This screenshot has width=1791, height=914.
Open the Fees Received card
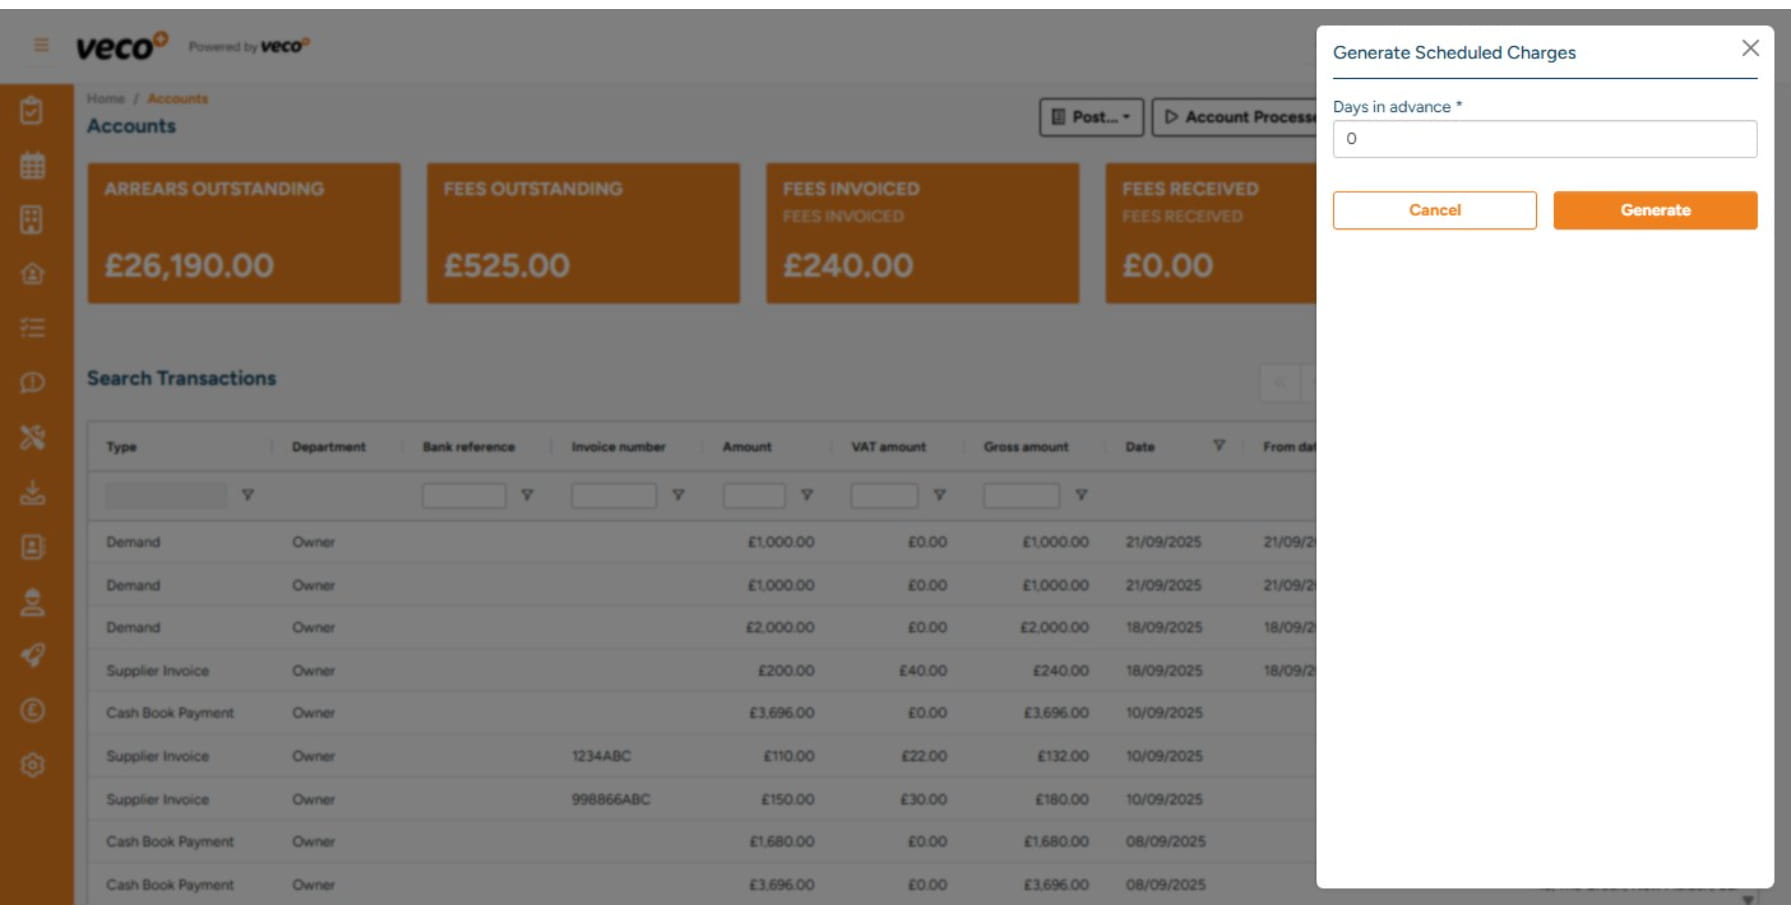[x=1211, y=233]
